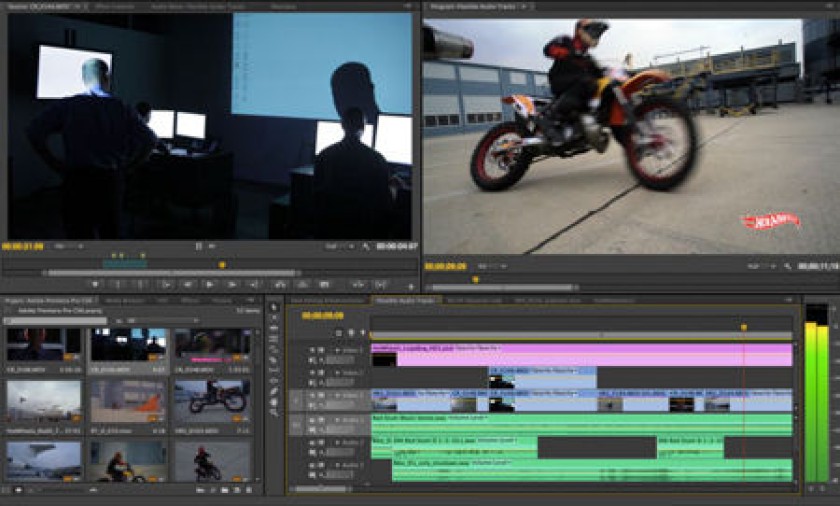Export a frame from Source monitor
This screenshot has width=840, height=506.
[x=325, y=284]
